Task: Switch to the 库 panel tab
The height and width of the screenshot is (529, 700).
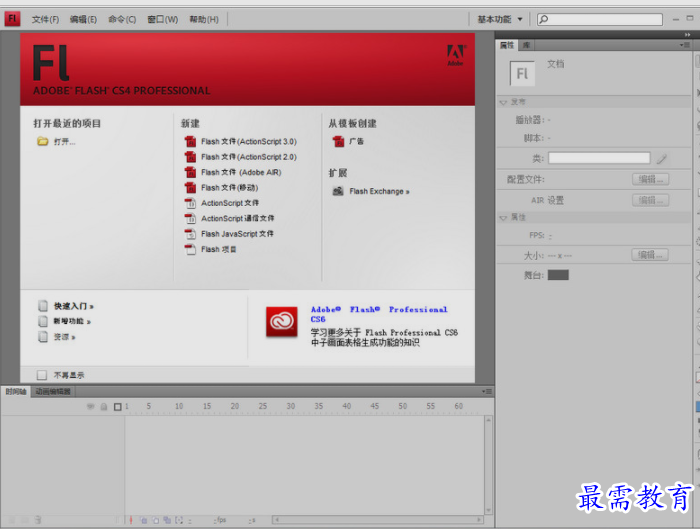Action: (x=527, y=45)
